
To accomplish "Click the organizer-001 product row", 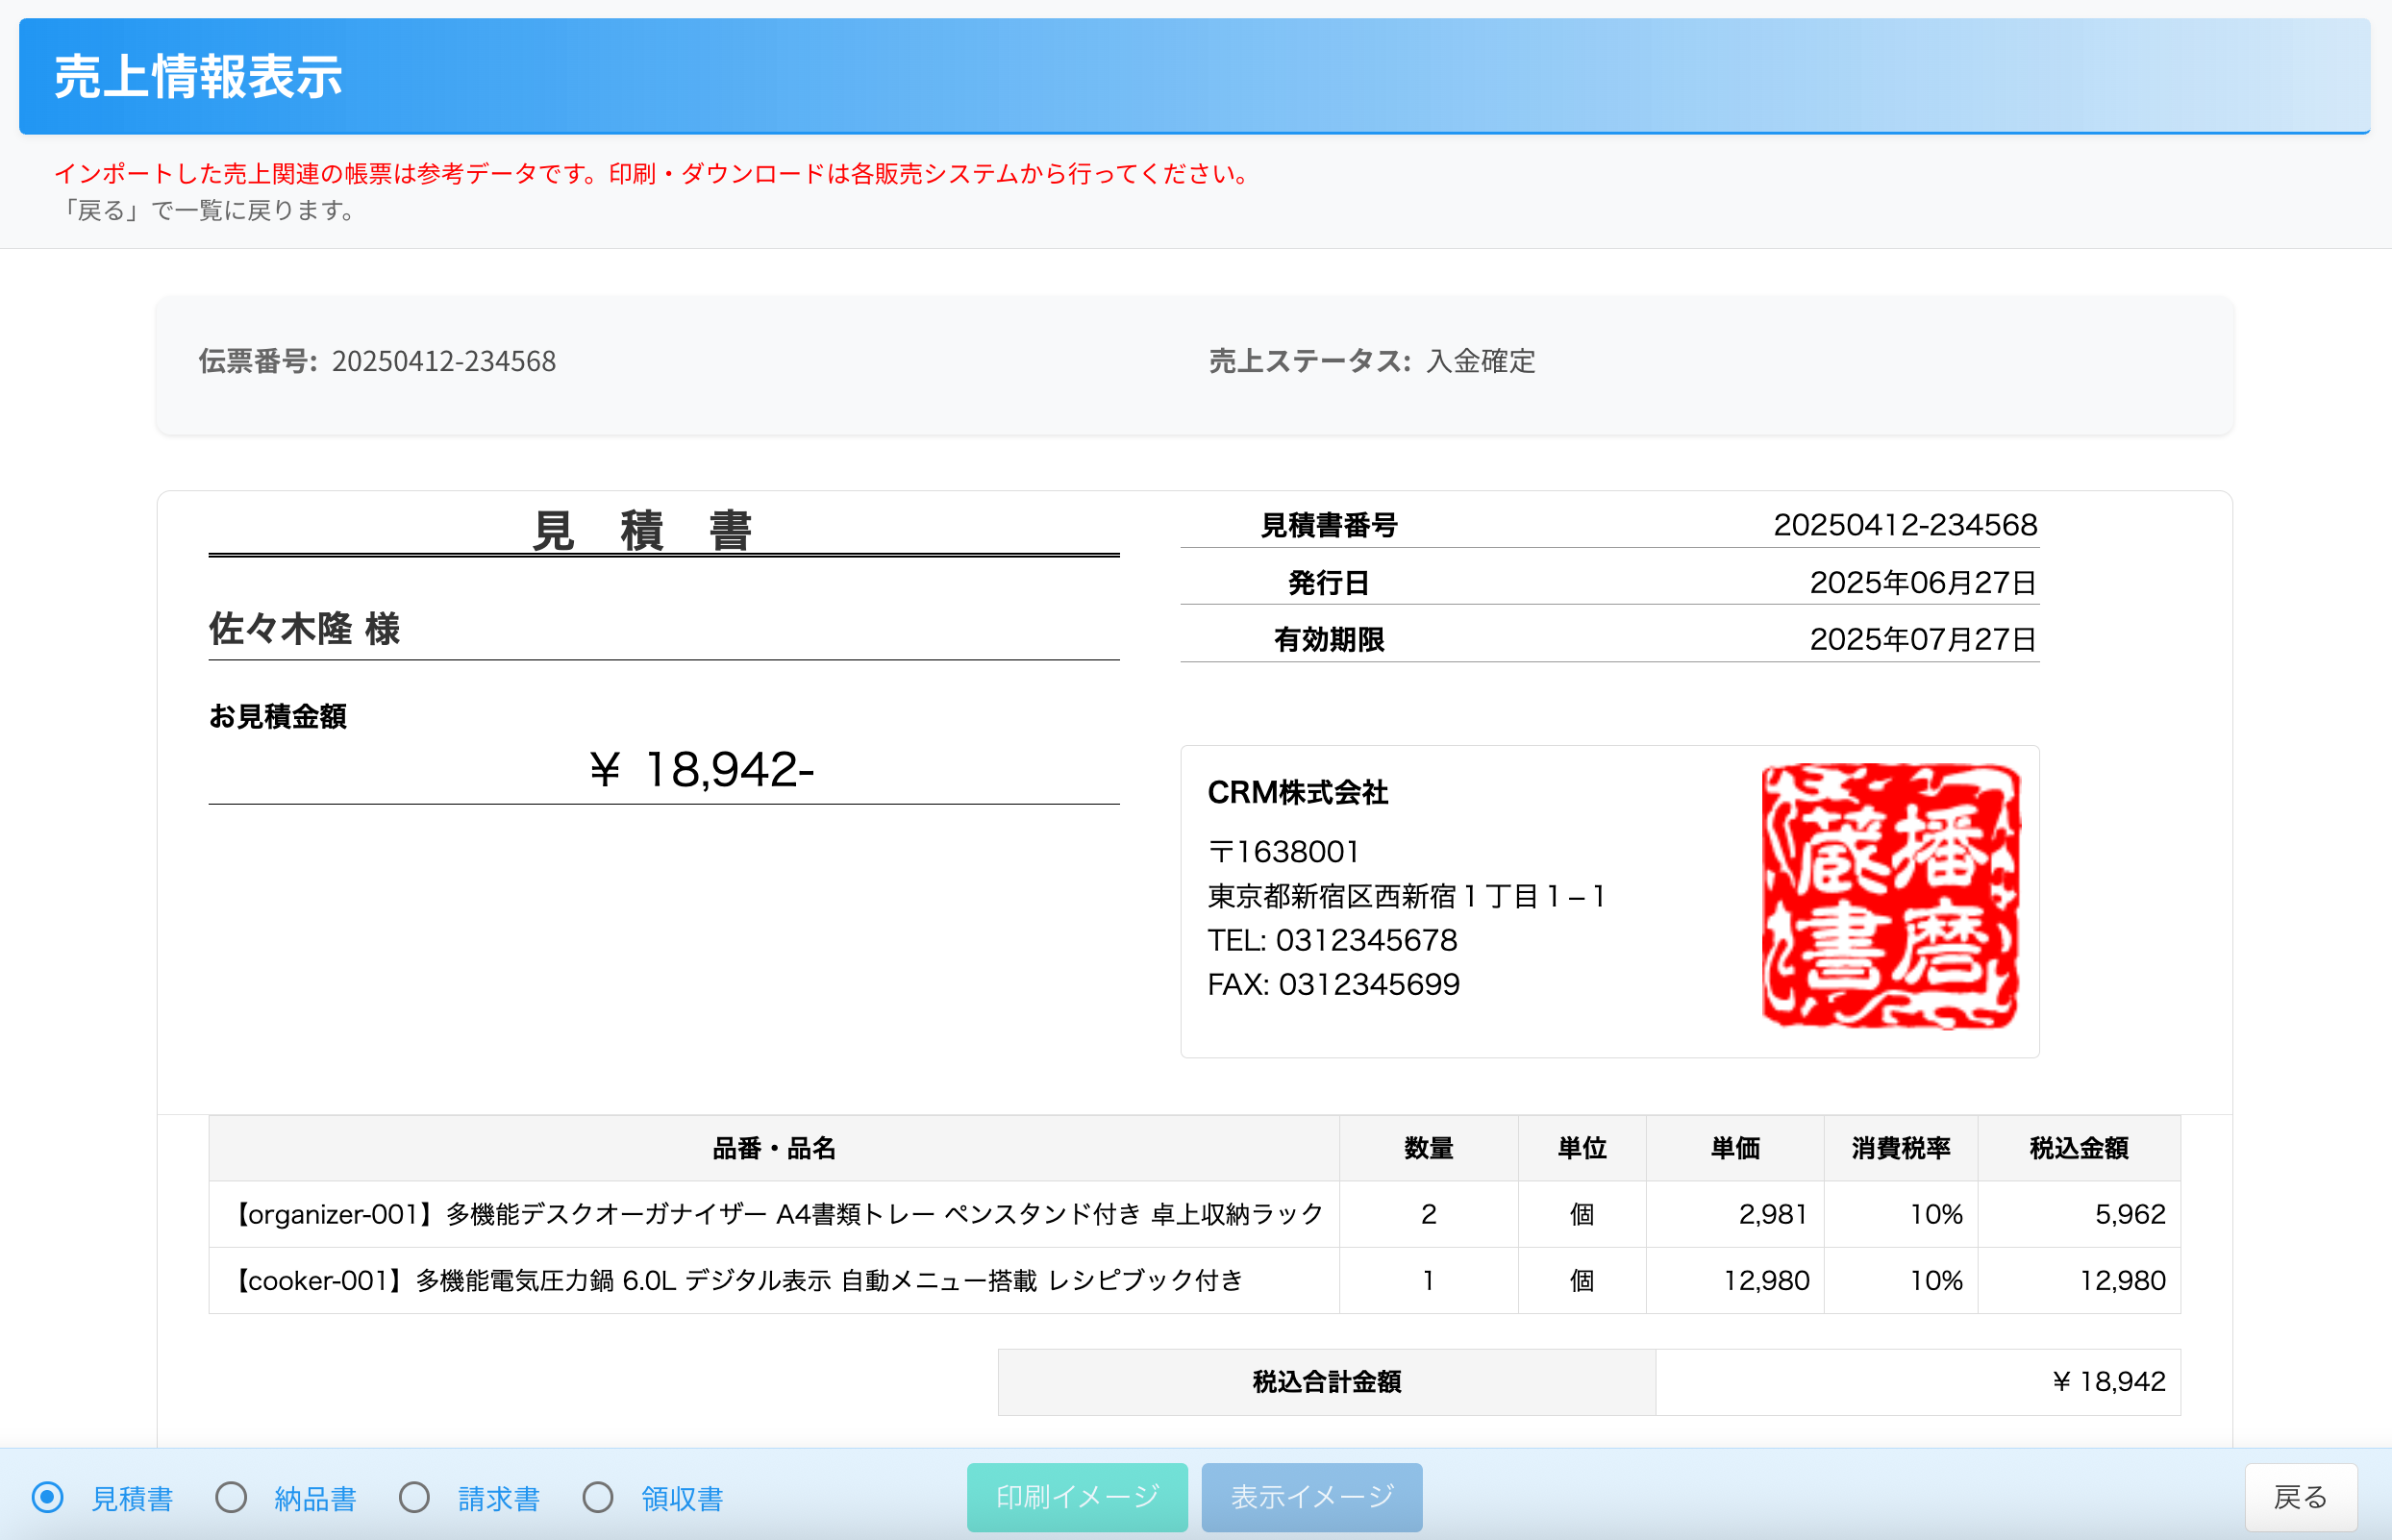I will [x=775, y=1214].
